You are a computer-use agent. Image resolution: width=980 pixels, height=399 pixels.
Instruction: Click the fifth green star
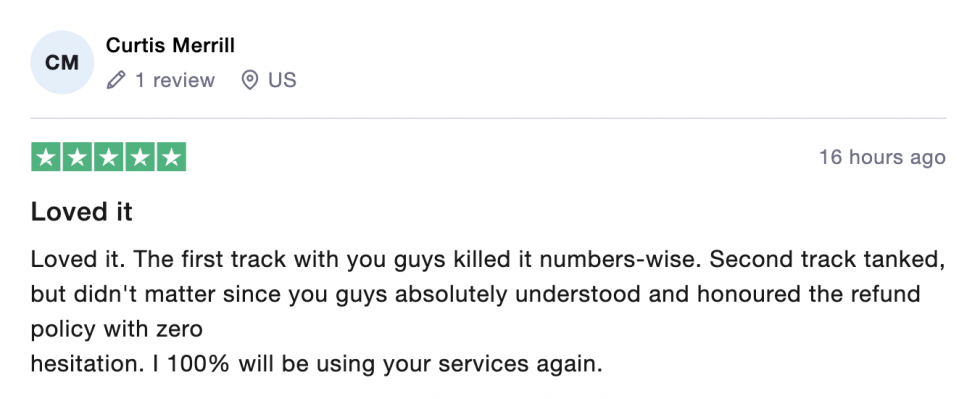(171, 157)
